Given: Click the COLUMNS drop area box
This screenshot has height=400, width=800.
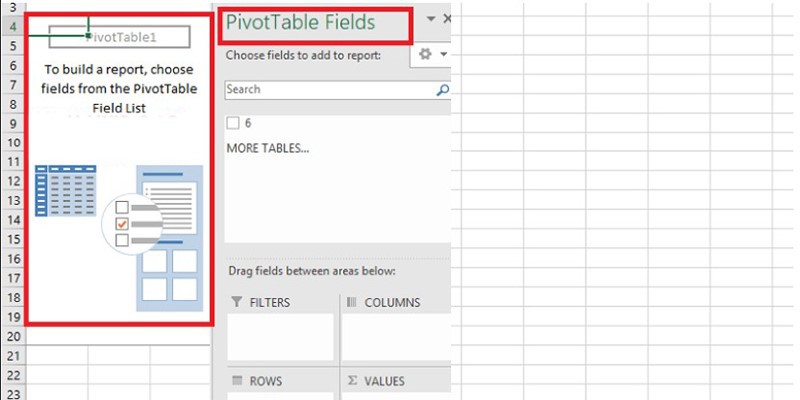Looking at the screenshot, I should [396, 337].
